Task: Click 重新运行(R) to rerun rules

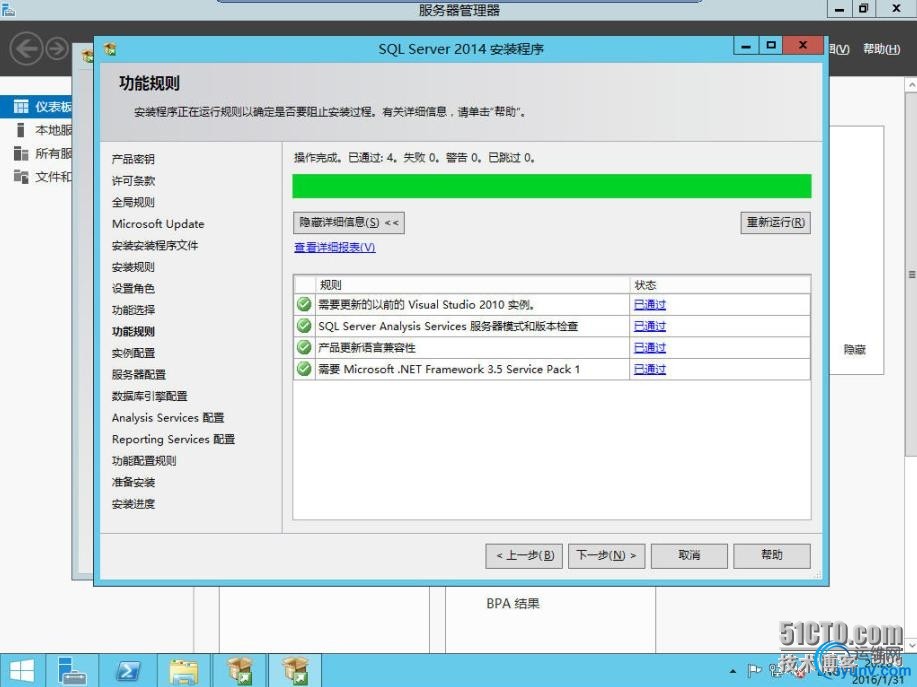Action: click(775, 223)
